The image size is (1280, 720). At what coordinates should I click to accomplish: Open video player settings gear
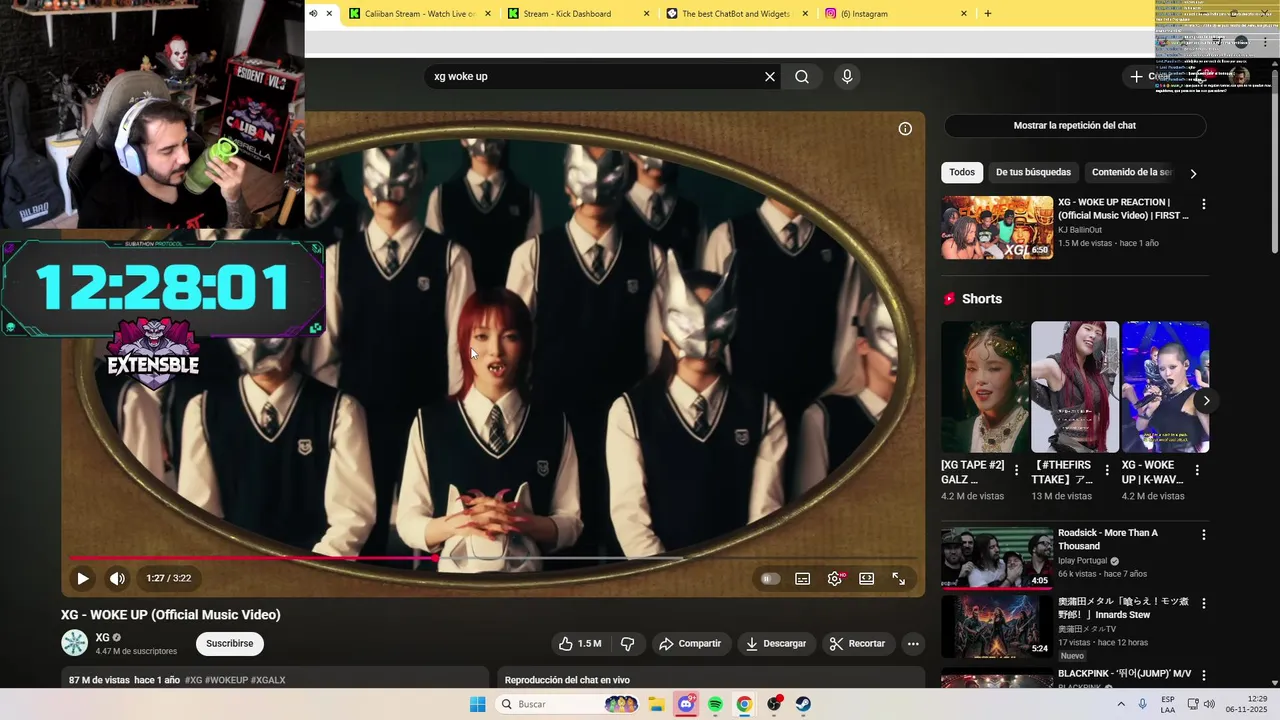pos(835,579)
